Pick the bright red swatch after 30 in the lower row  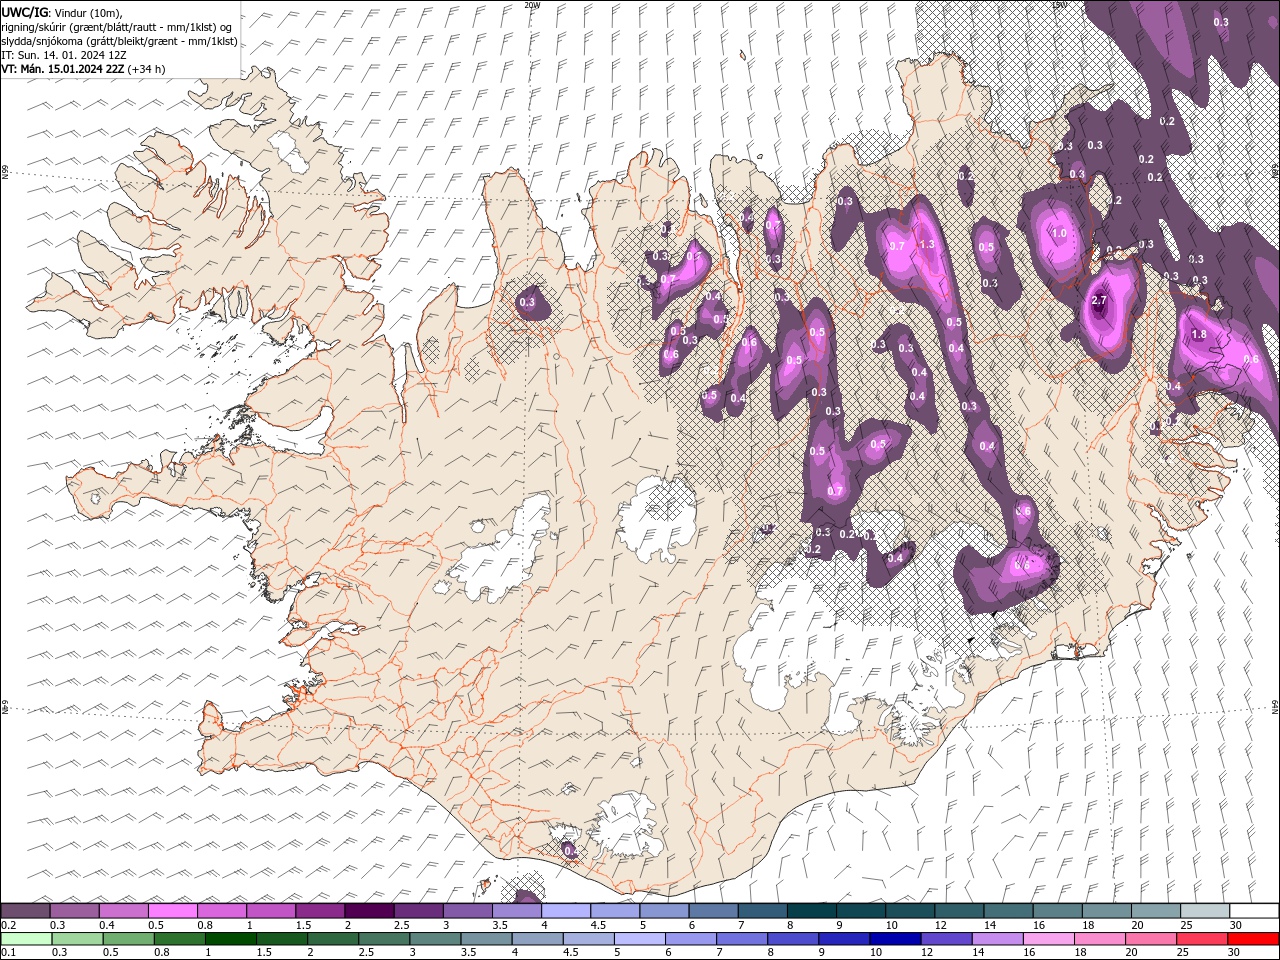point(1254,939)
